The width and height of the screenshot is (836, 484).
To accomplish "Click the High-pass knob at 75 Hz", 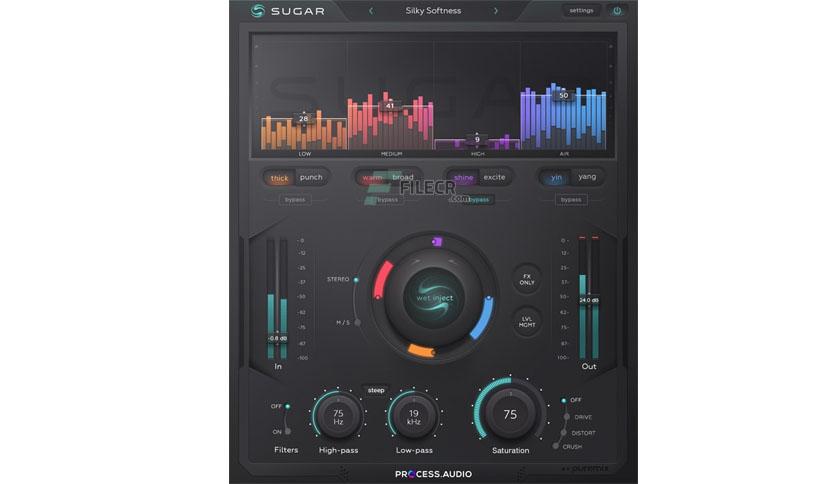I will click(338, 416).
